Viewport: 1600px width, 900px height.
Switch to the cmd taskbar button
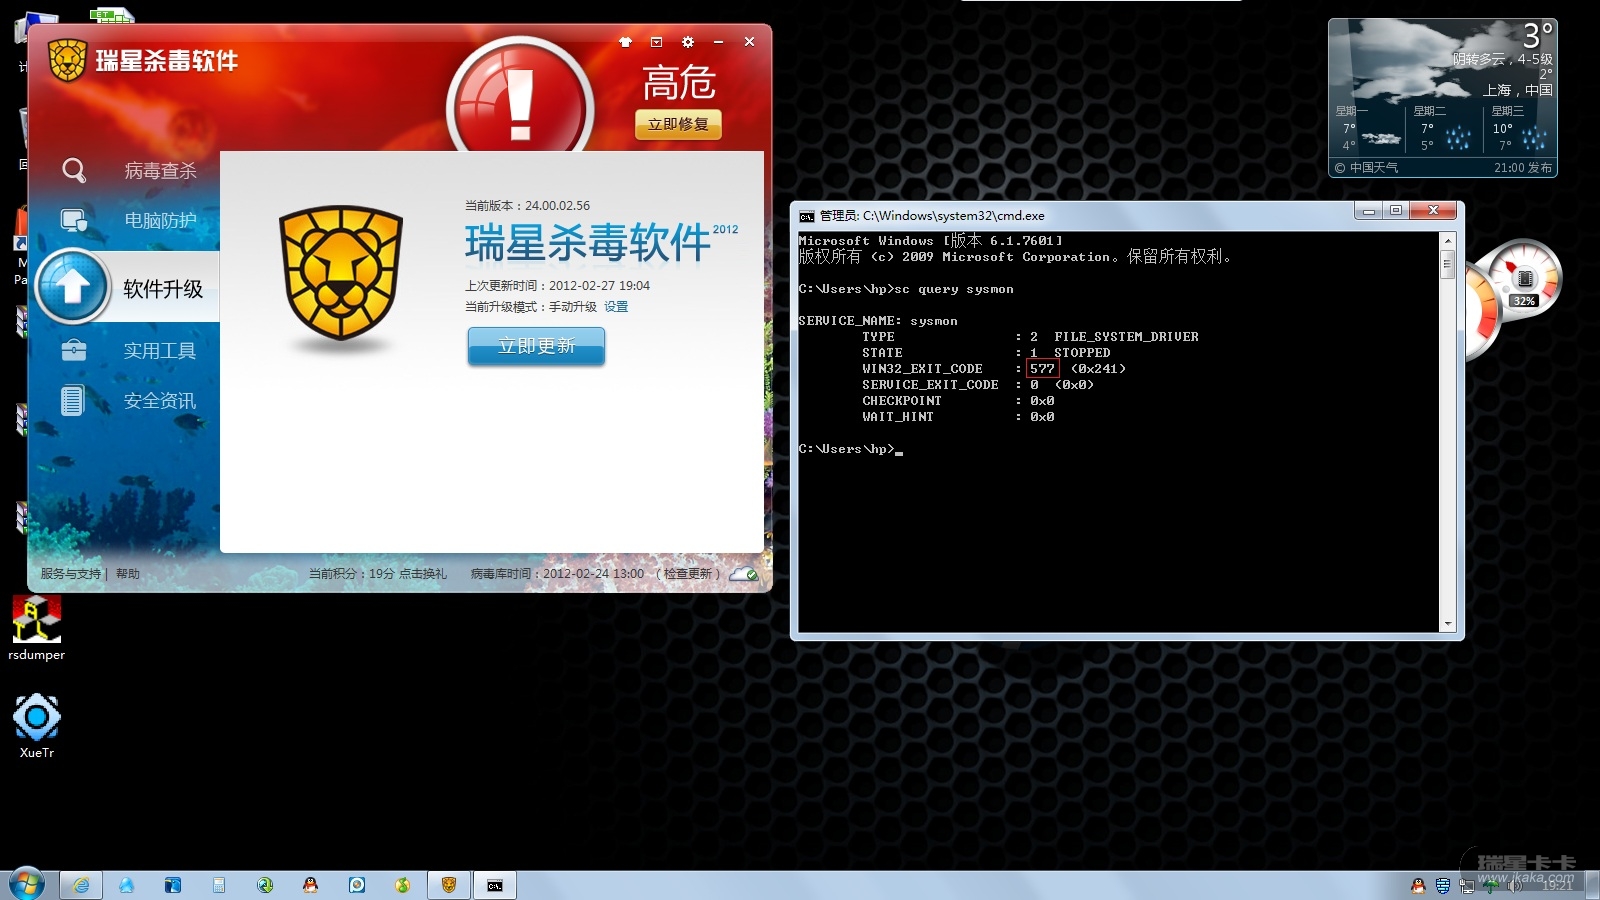coord(495,885)
